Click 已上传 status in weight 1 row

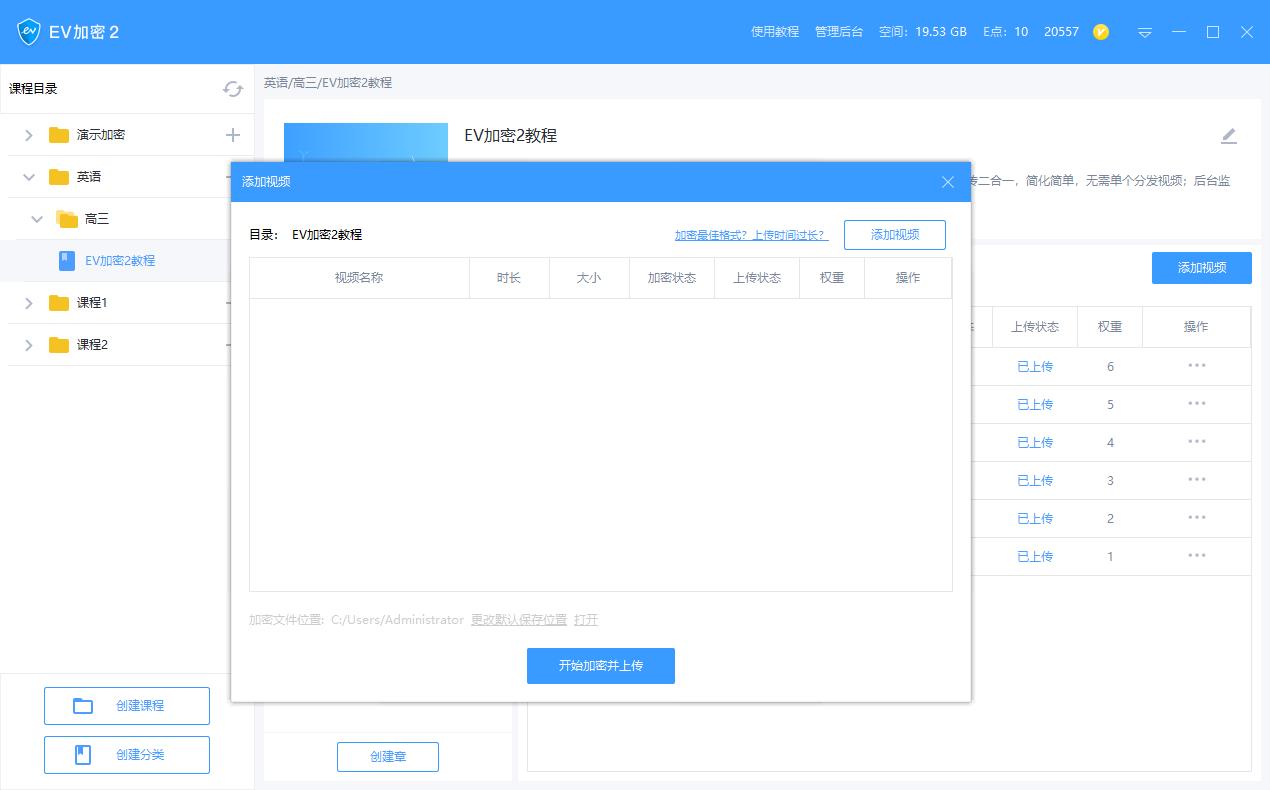(x=1035, y=557)
